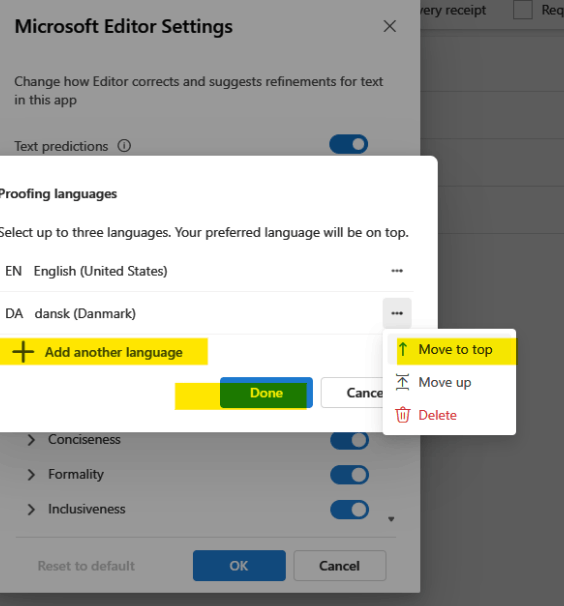564x606 pixels.
Task: Click Reset to default
Action: coord(86,566)
